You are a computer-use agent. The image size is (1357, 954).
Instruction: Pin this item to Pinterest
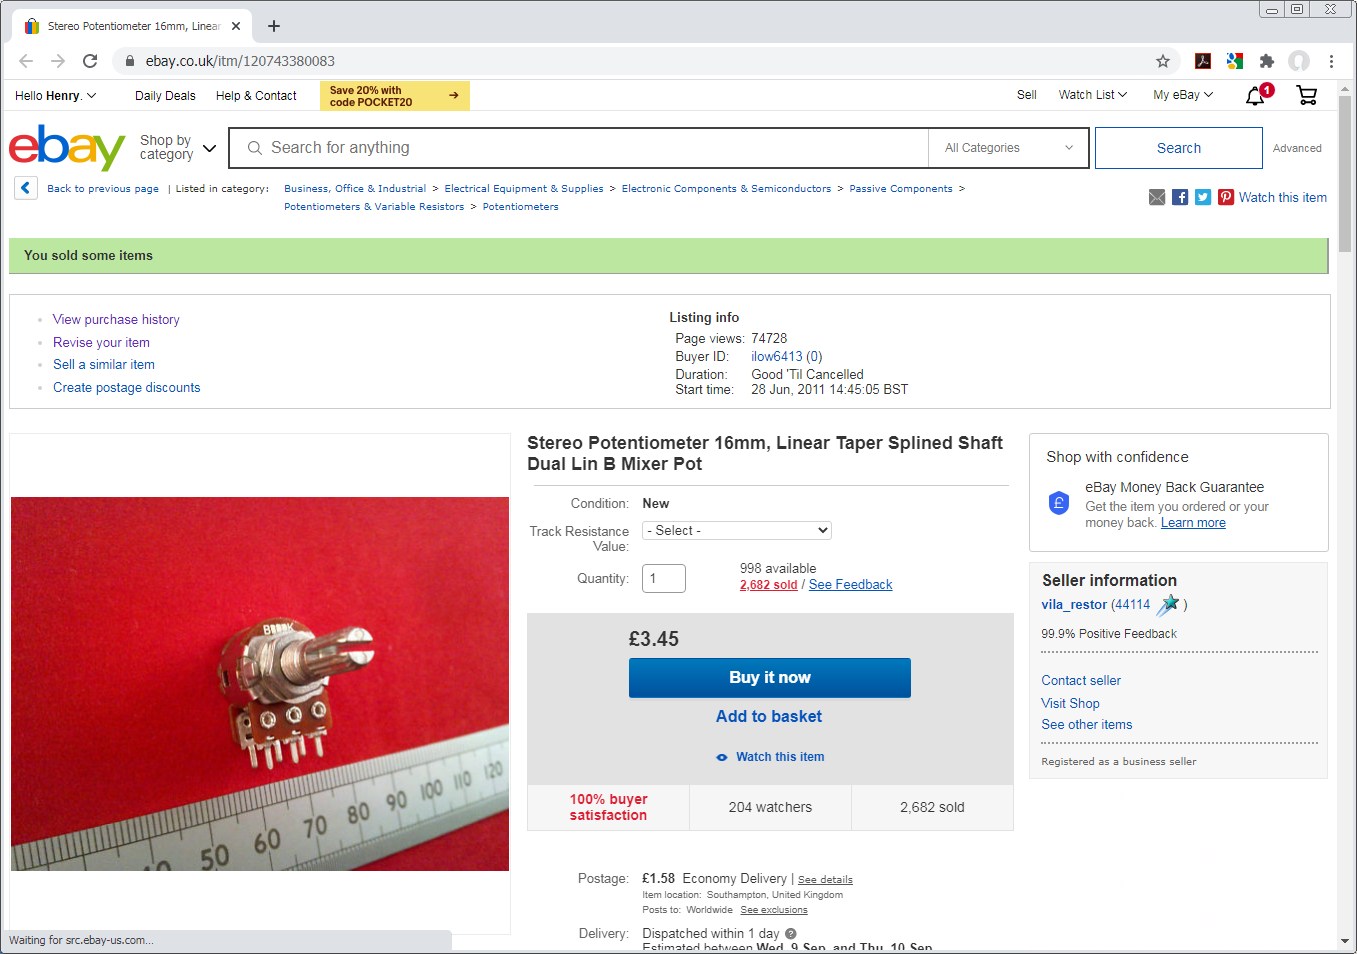pyautogui.click(x=1225, y=197)
